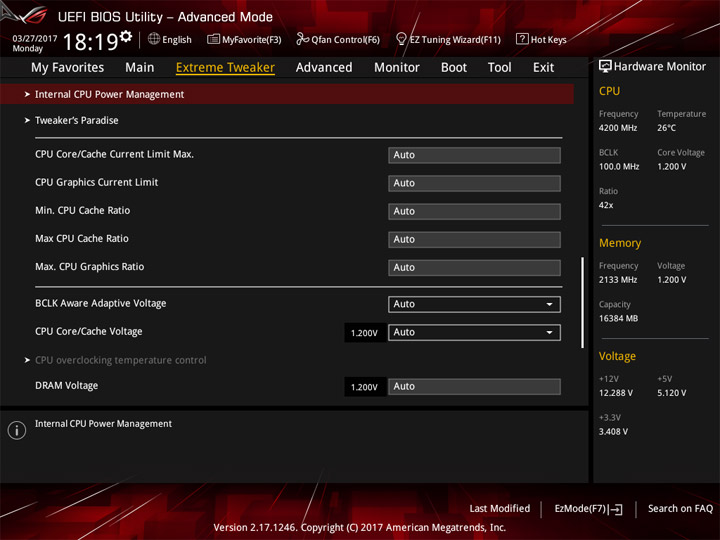Click the EZ Tuning Wizard lightbulb icon
Viewport: 720px width, 540px height.
[x=401, y=39]
